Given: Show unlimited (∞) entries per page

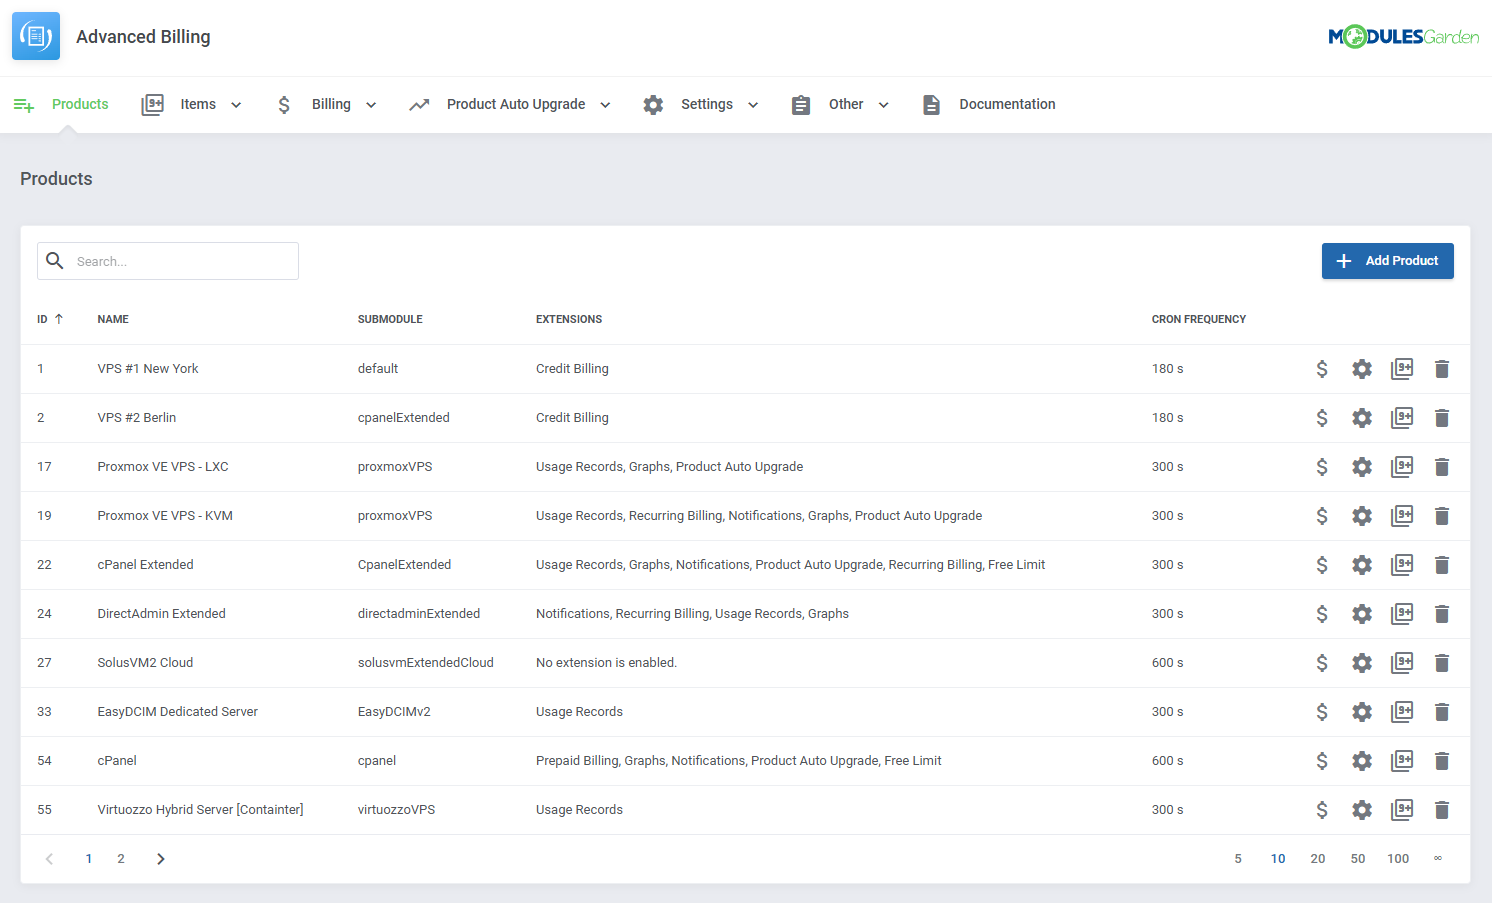Looking at the screenshot, I should [x=1438, y=859].
